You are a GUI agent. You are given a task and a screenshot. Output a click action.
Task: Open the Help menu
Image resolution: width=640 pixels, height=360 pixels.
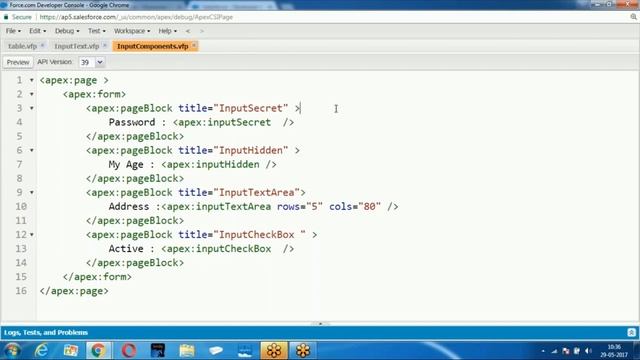click(x=167, y=31)
